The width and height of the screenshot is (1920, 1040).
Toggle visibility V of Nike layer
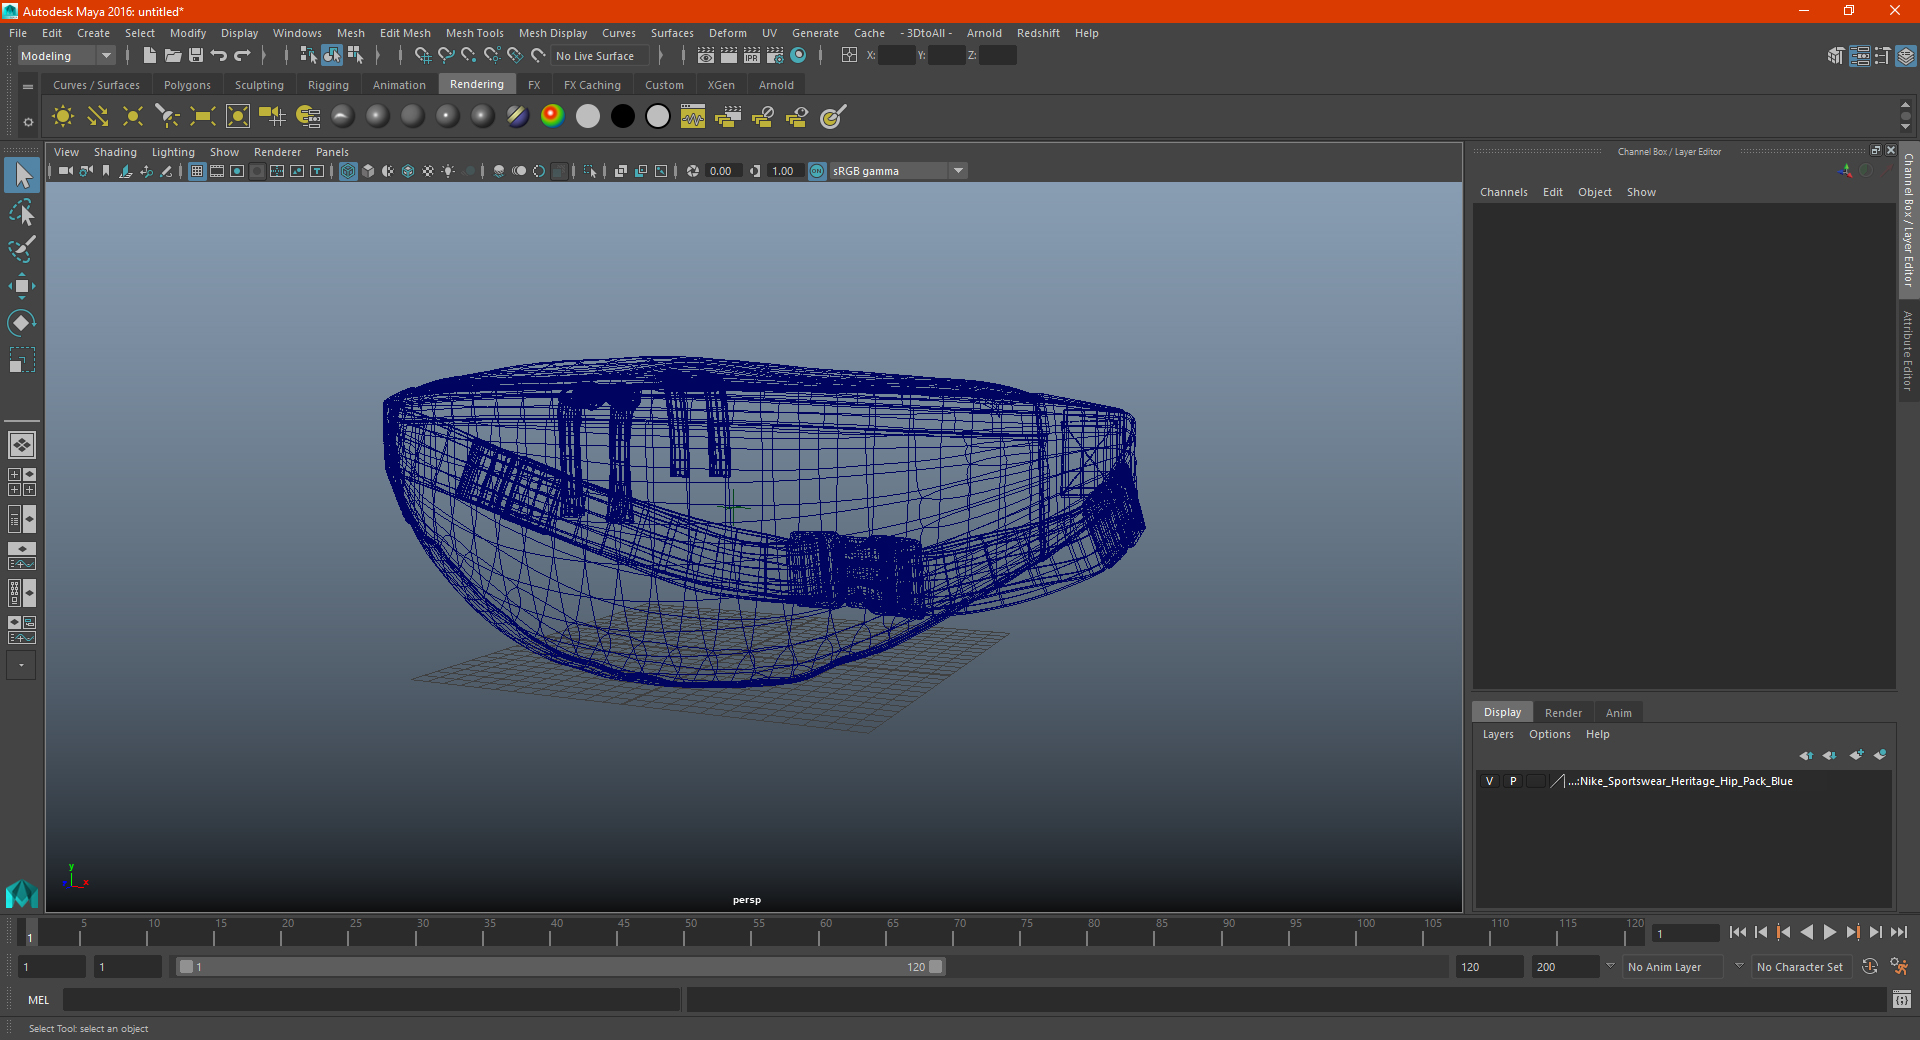point(1489,781)
